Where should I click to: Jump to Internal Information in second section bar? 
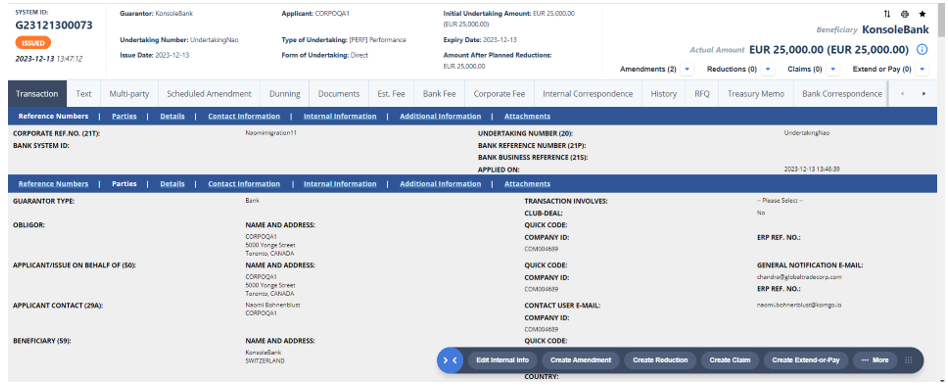340,184
